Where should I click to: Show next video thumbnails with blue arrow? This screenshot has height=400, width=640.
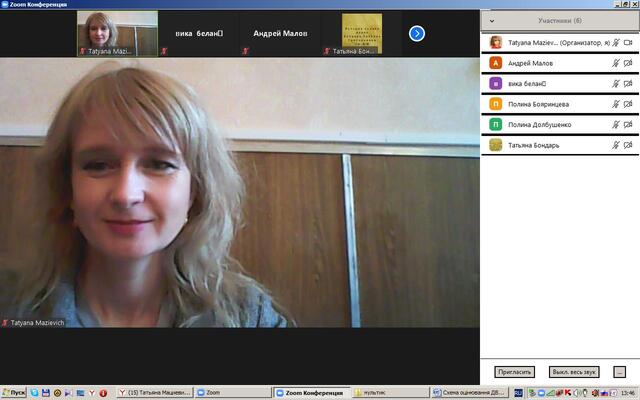[x=417, y=33]
